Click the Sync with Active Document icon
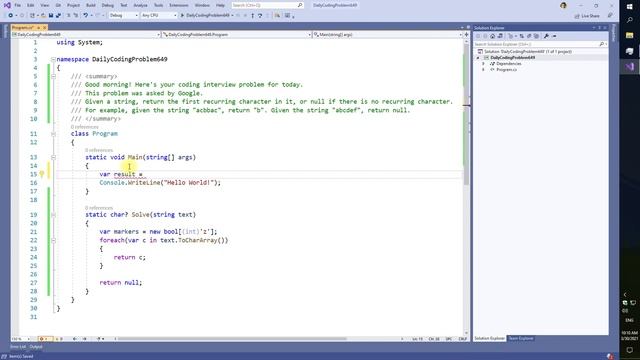This screenshot has height=360, width=640. (522, 36)
